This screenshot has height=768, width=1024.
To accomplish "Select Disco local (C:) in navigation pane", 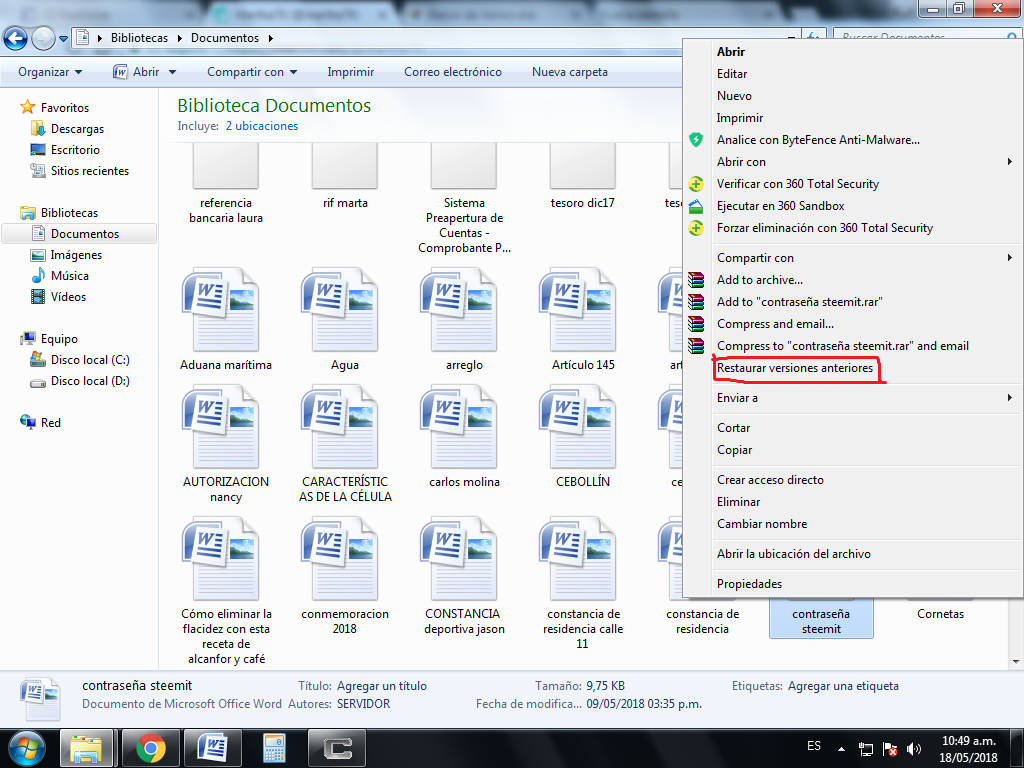I will 89,360.
